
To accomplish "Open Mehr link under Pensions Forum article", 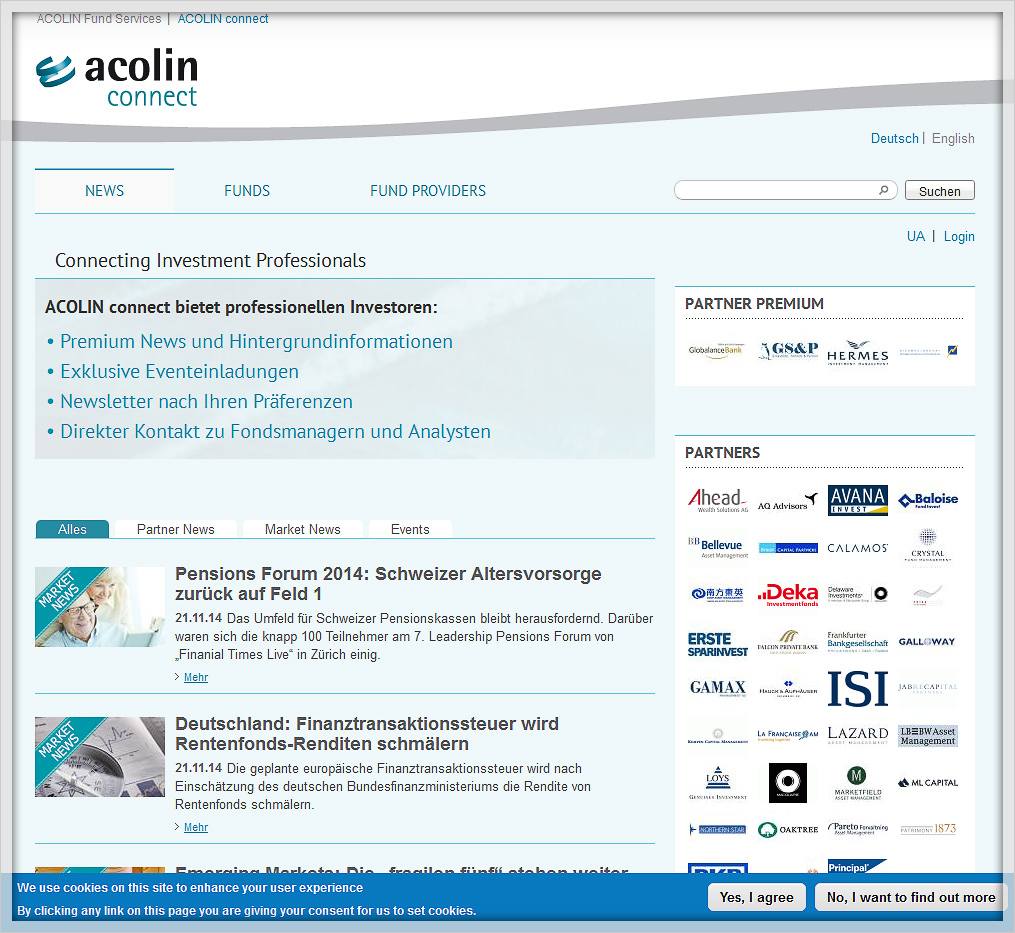I will pos(195,677).
